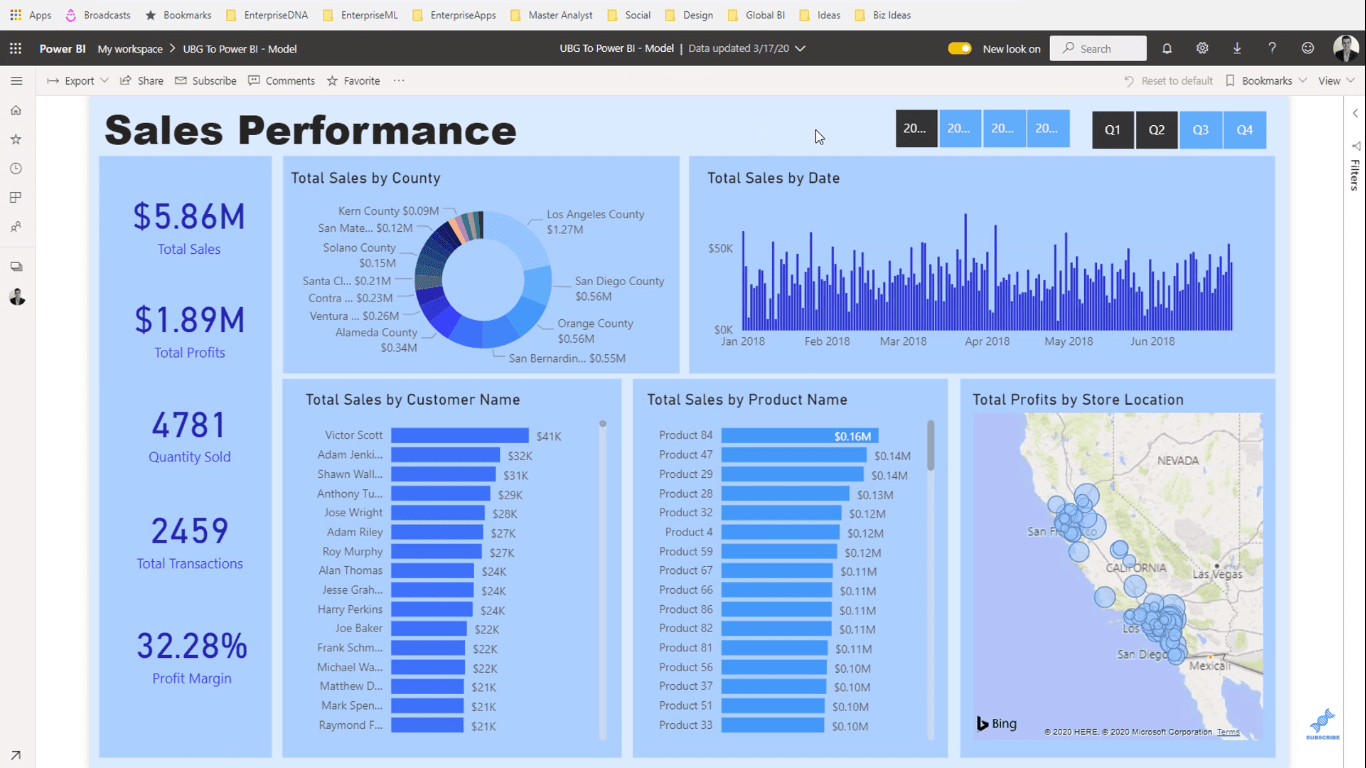
Task: Open My workspace avatar in left navigation
Action: click(x=17, y=297)
